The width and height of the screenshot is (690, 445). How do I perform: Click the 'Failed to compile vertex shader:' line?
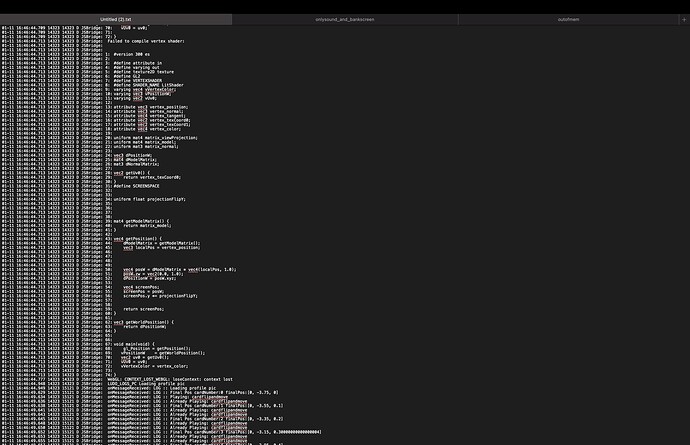(x=146, y=41)
